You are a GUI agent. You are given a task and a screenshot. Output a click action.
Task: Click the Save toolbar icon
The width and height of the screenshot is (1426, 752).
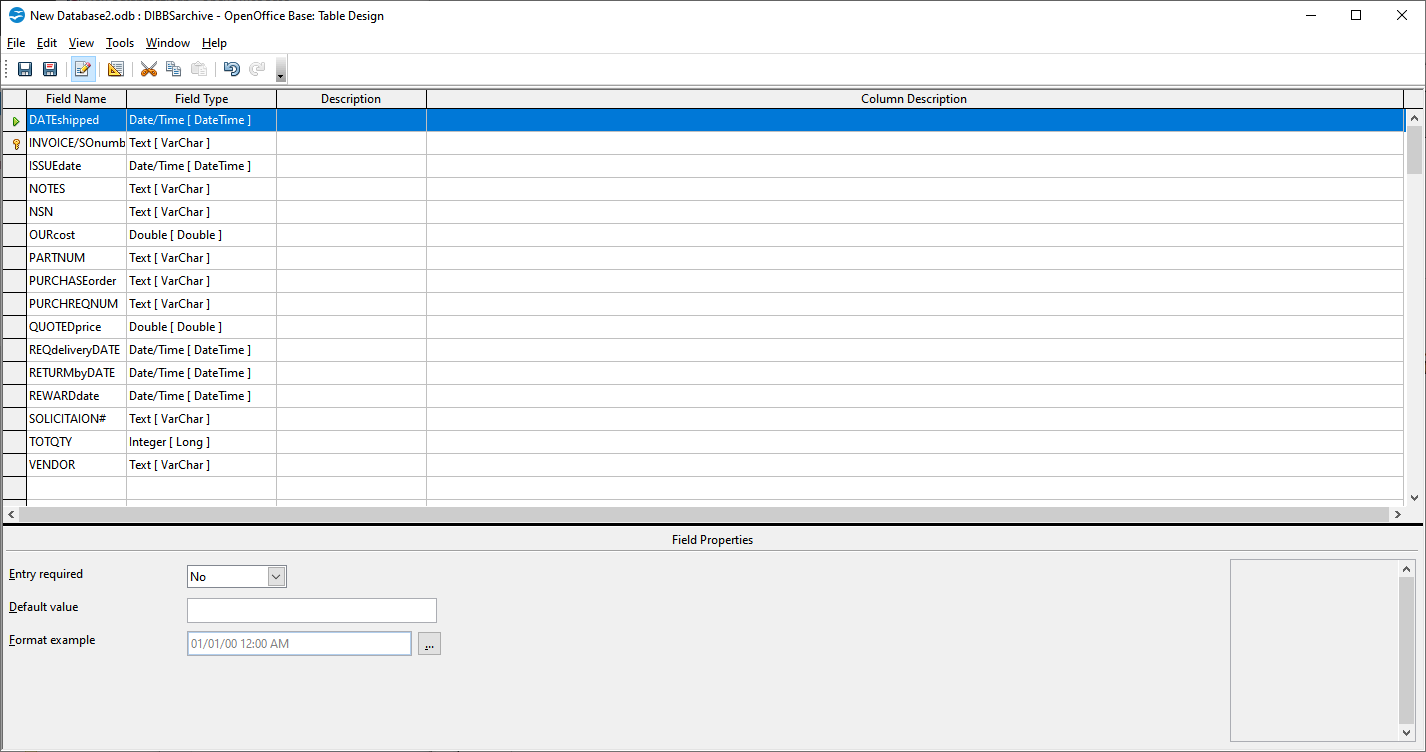click(x=25, y=69)
